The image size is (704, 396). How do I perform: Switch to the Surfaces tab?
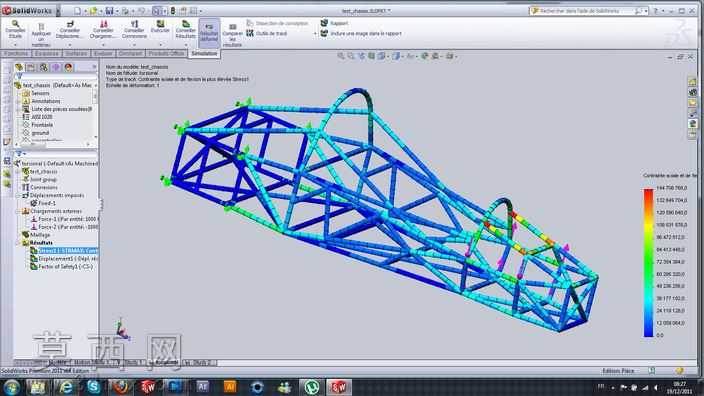(x=76, y=53)
